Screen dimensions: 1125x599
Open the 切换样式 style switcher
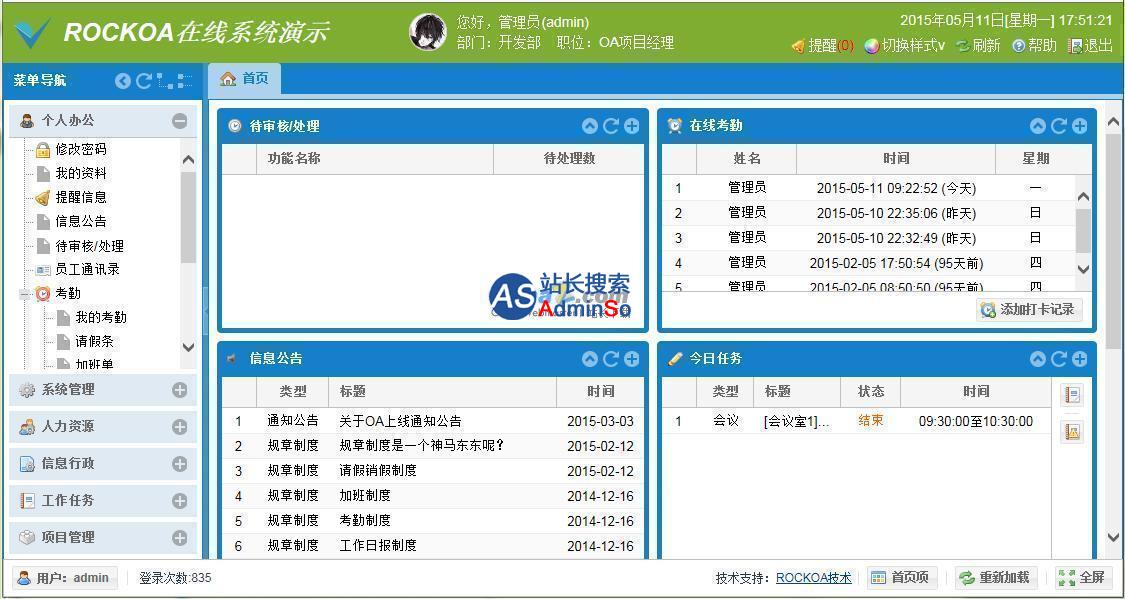tap(905, 46)
